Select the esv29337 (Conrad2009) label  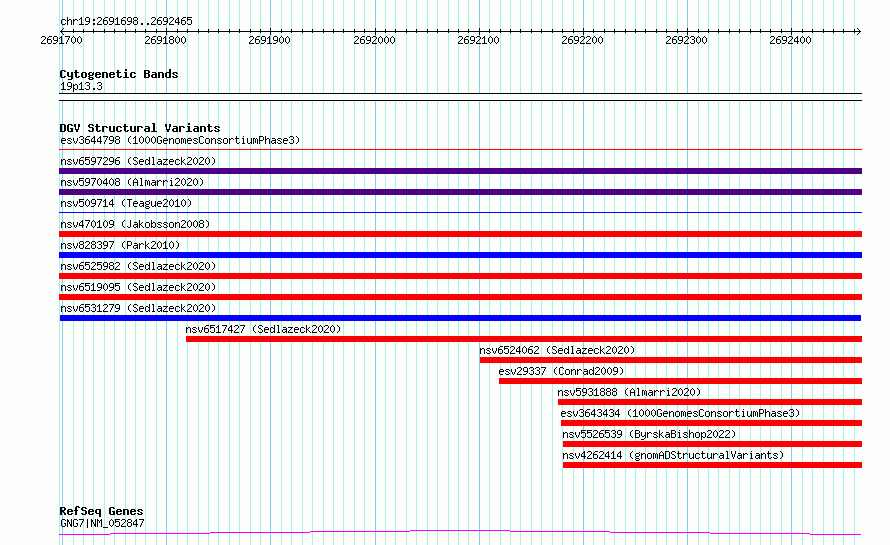(x=561, y=371)
